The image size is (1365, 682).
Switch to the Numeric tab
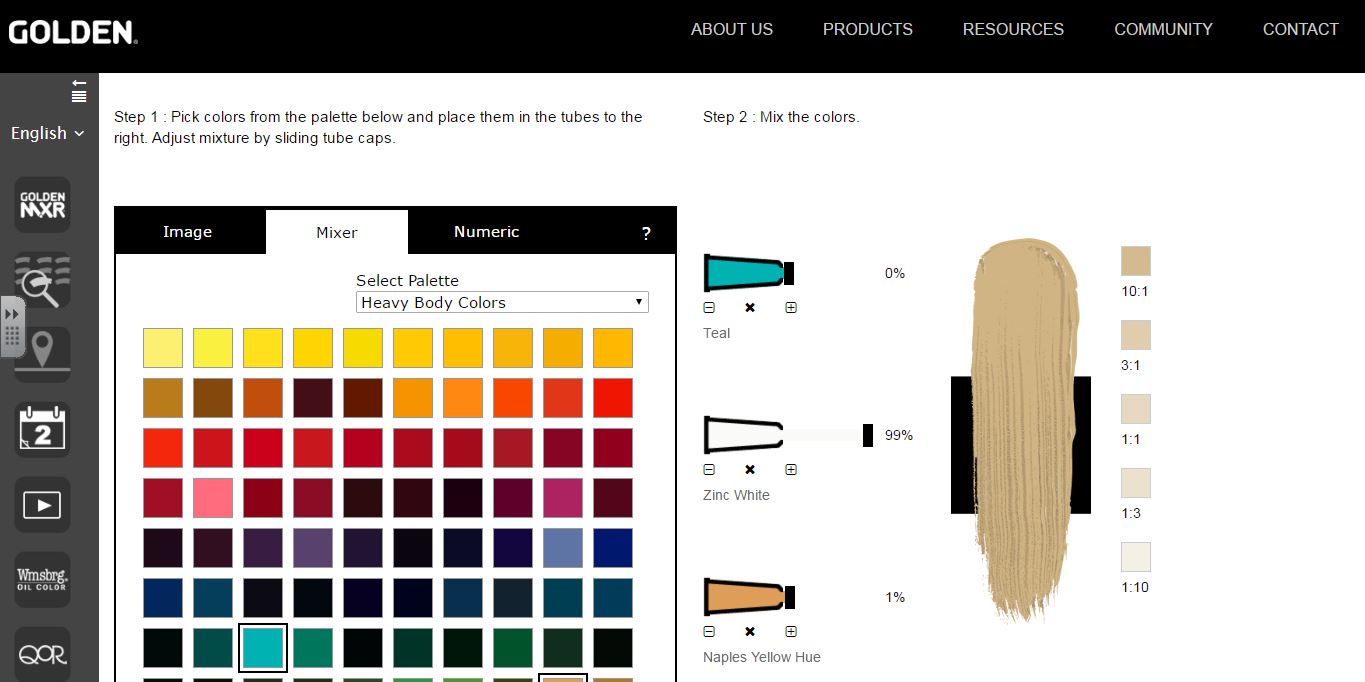[486, 231]
